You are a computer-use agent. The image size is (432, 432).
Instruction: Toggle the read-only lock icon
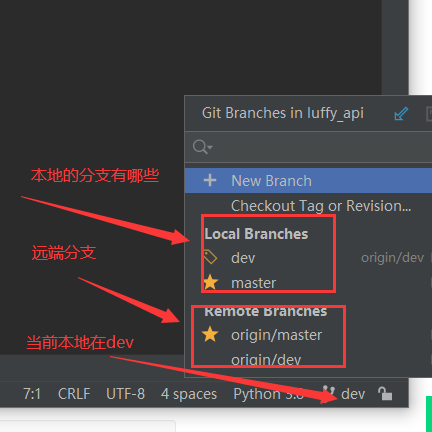tap(385, 393)
